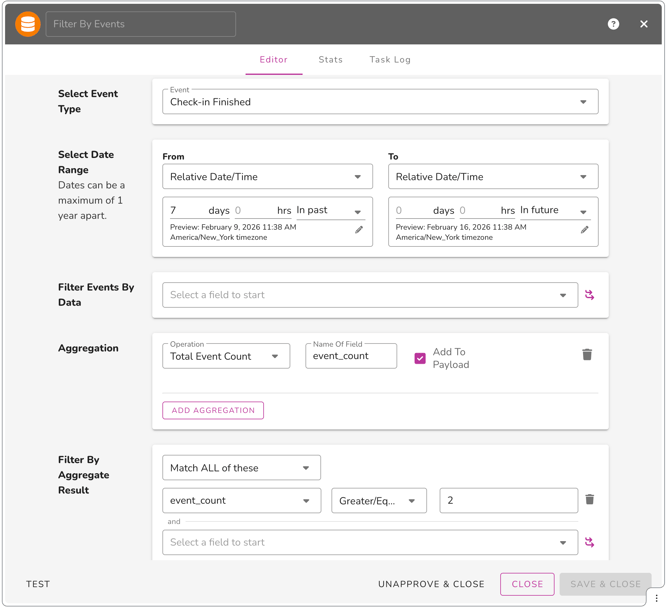Open help via the question mark icon
This screenshot has height=609, width=670.
tap(613, 24)
